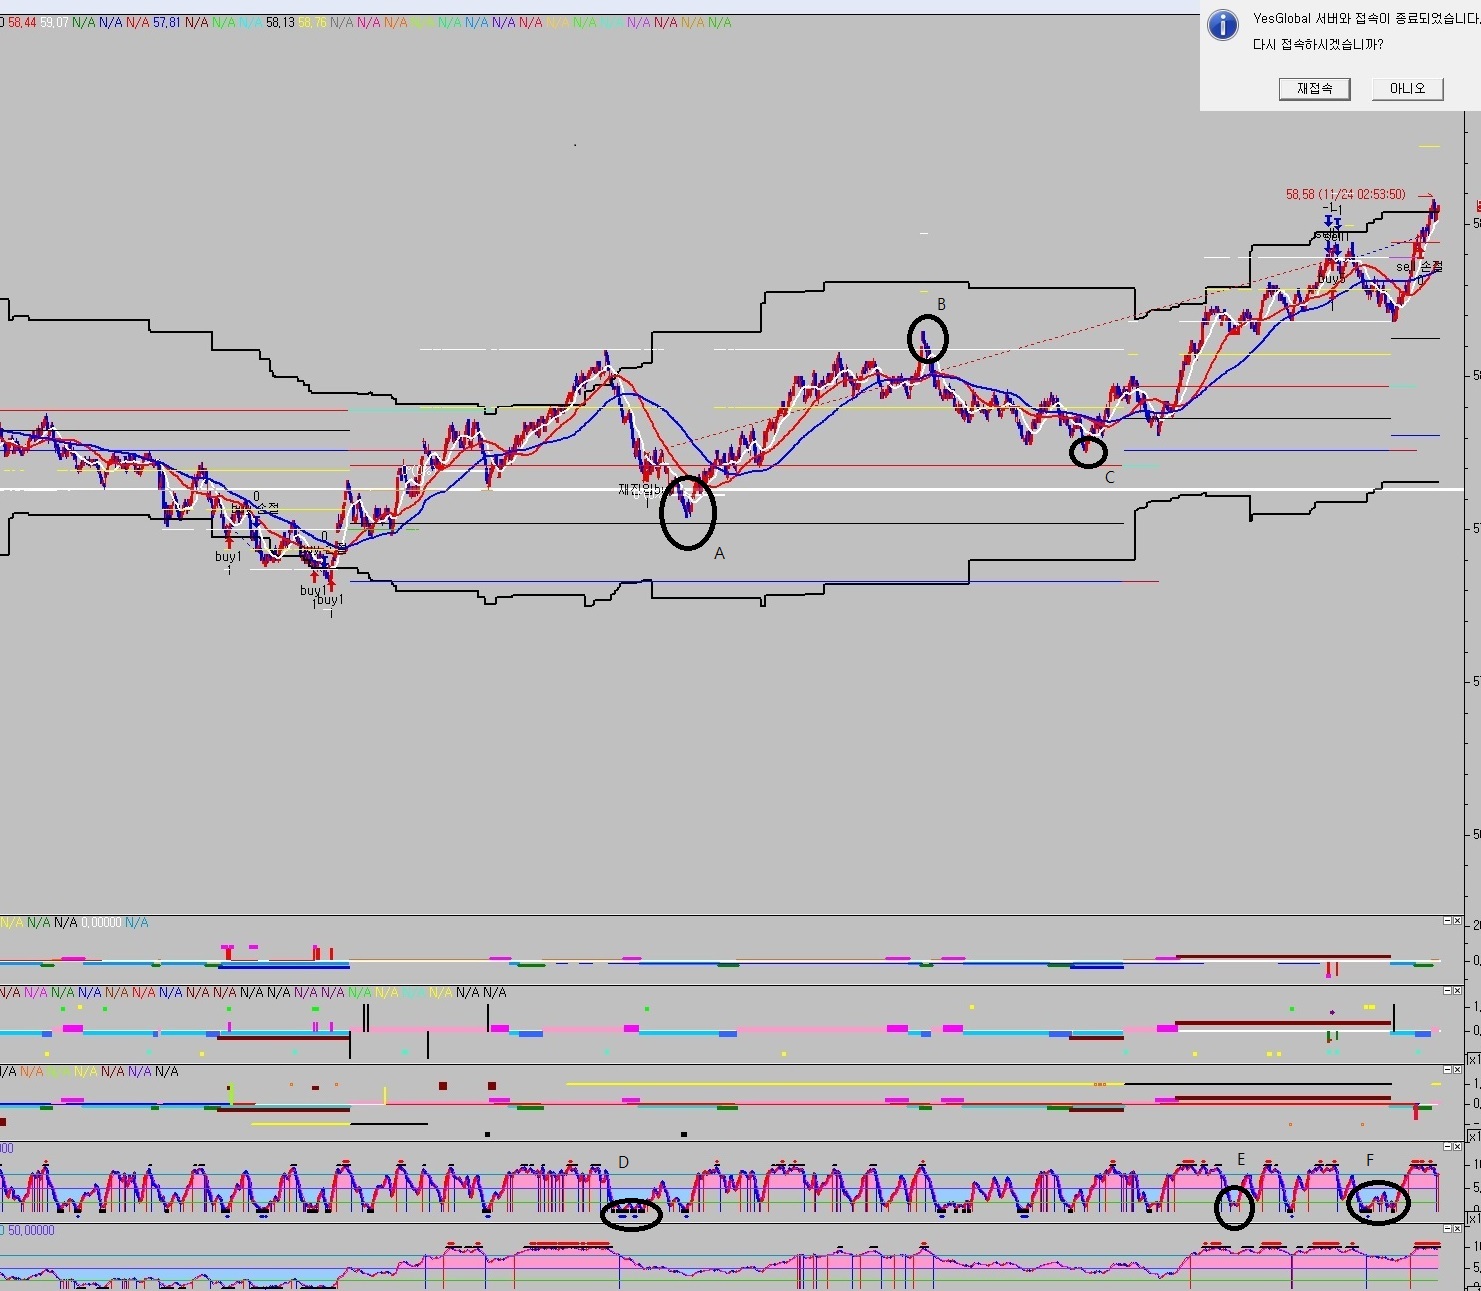Image resolution: width=1481 pixels, height=1291 pixels.
Task: Minimize the third indicator panel
Action: [x=1447, y=1069]
